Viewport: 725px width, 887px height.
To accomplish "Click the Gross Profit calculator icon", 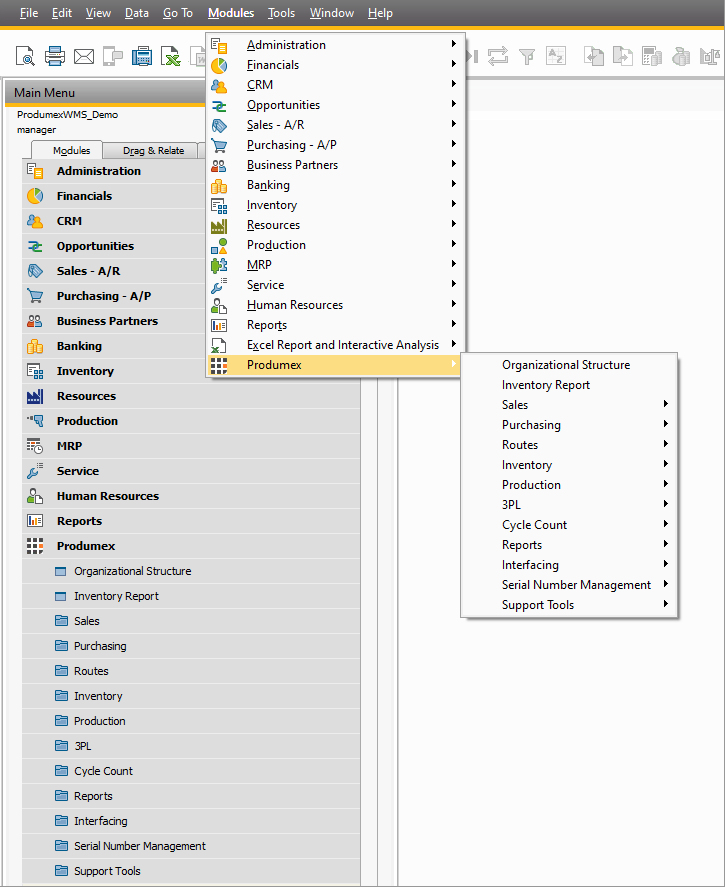I will (652, 56).
